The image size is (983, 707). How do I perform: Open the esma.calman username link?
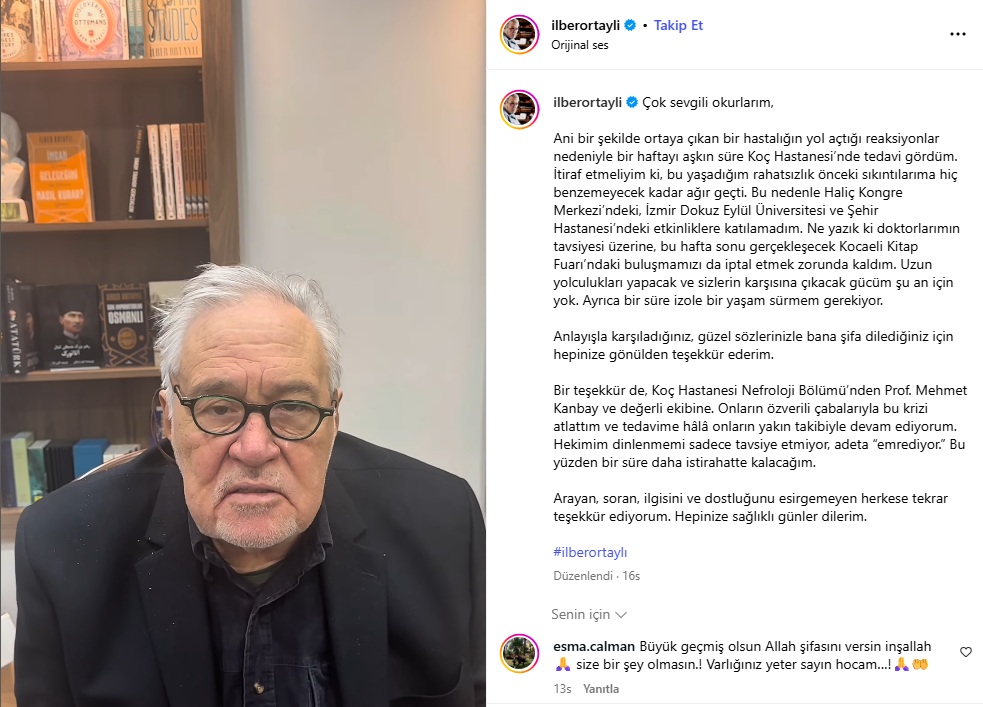tap(594, 646)
